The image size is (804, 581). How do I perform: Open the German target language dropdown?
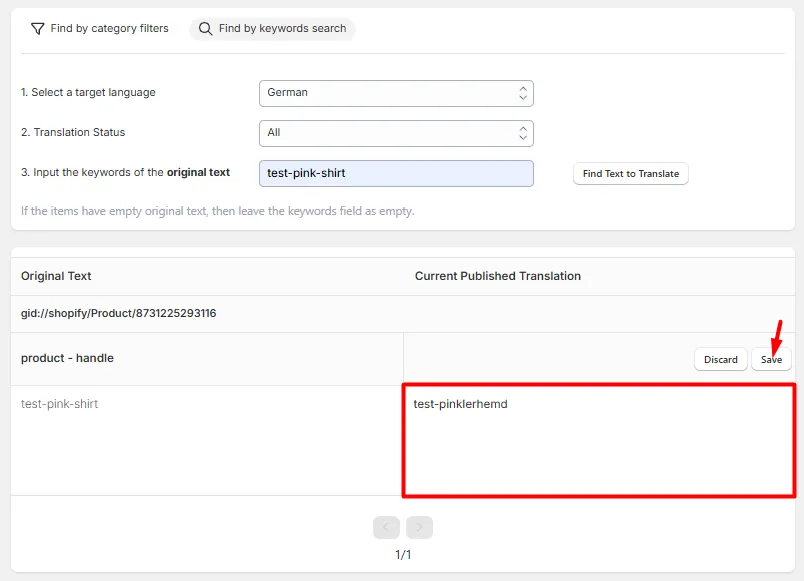396,93
